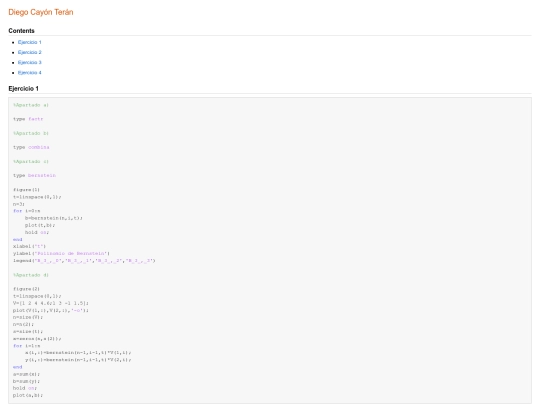Image resolution: width=540 pixels, height=405 pixels.
Task: Click the Contents heading
Action: click(x=21, y=31)
